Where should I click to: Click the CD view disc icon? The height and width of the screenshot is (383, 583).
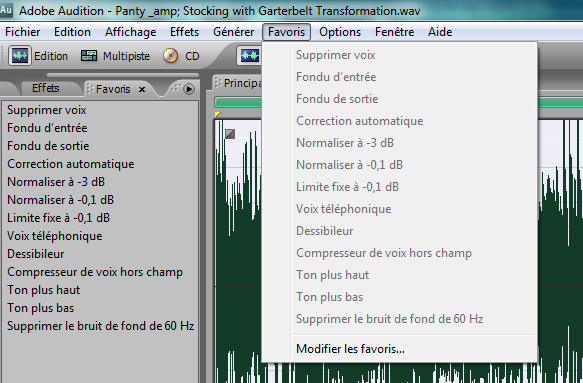click(x=171, y=56)
